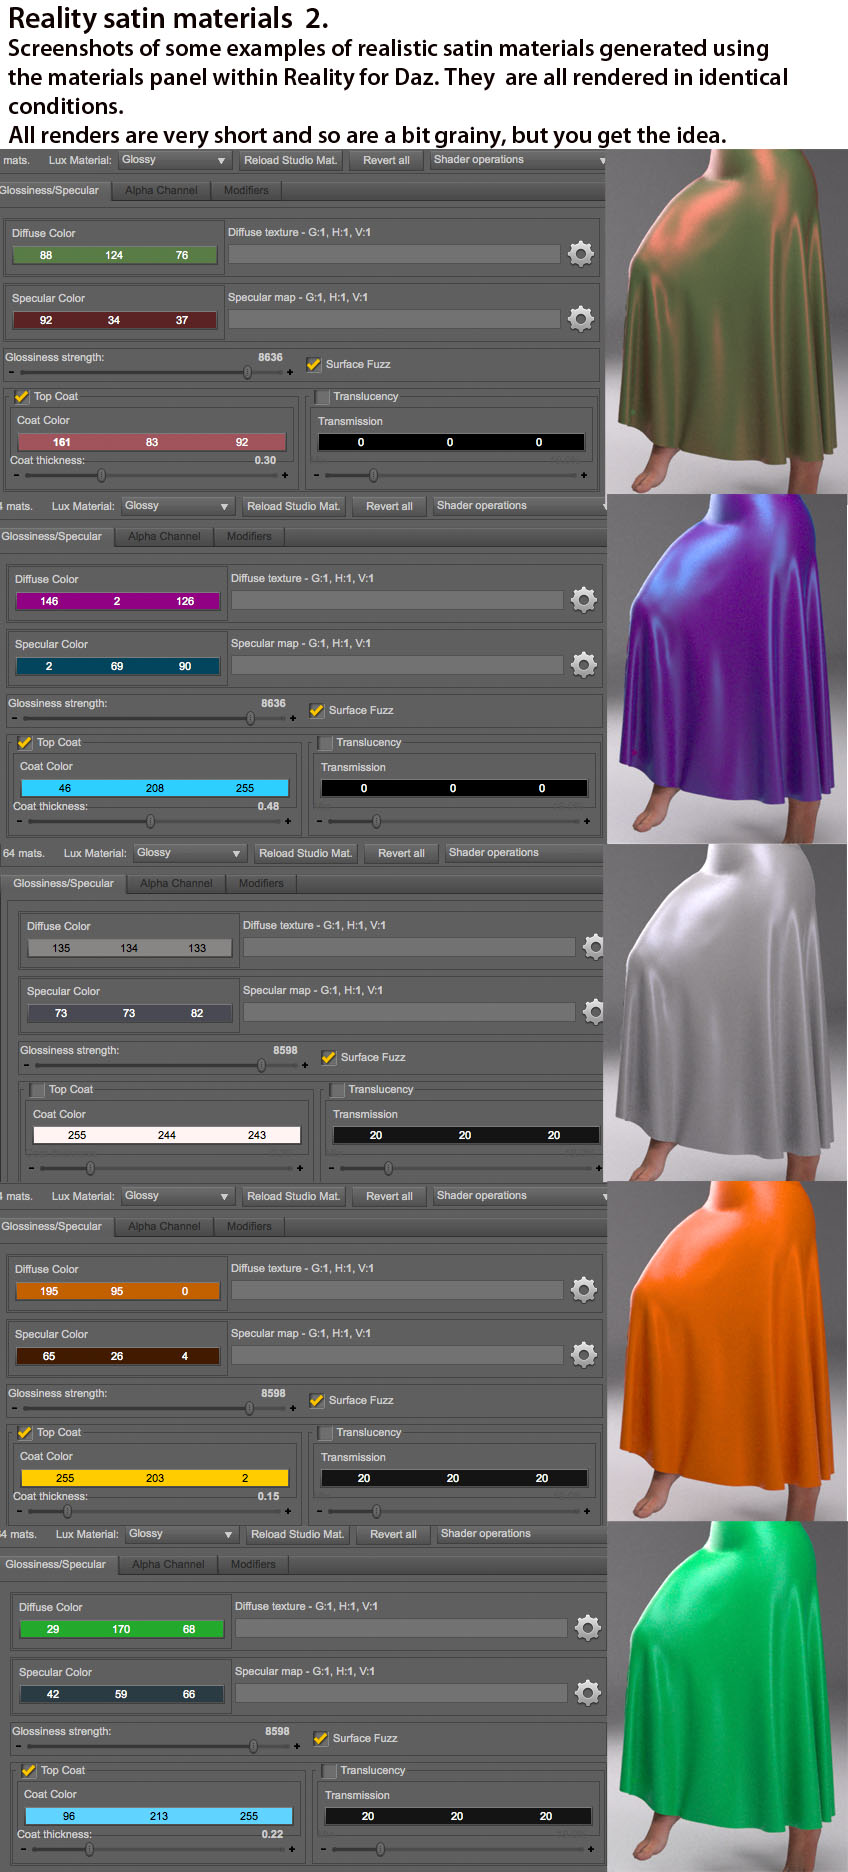Enable Translucency checkbox in orange satin panel
This screenshot has height=1872, width=848.
click(325, 1433)
